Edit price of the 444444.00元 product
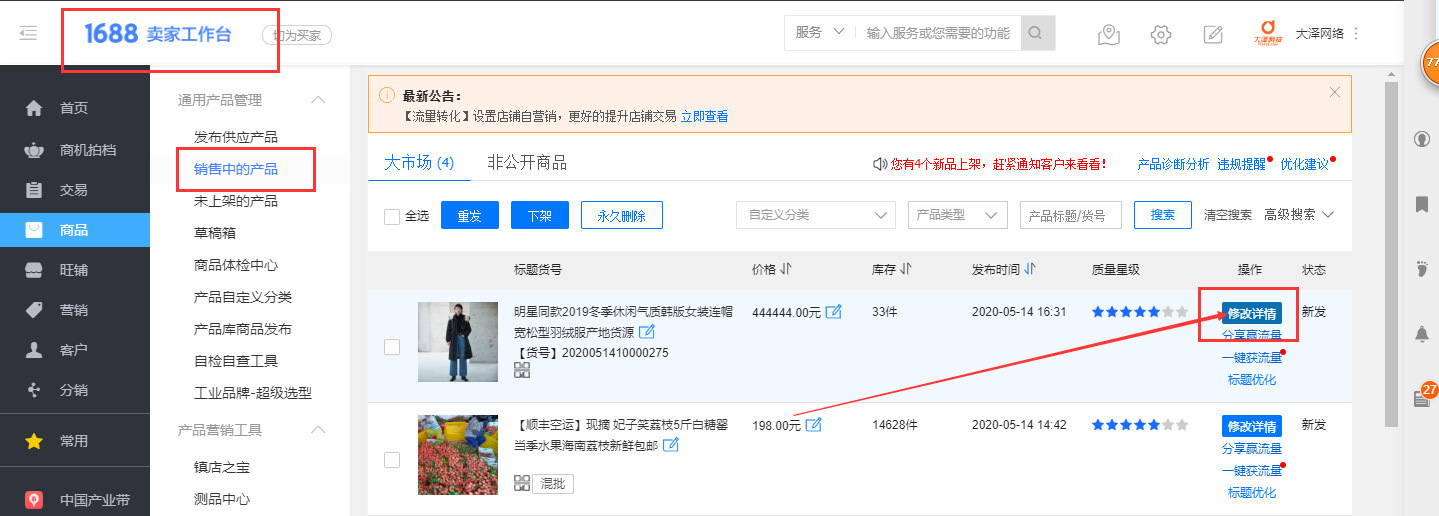1439x516 pixels. [x=833, y=312]
